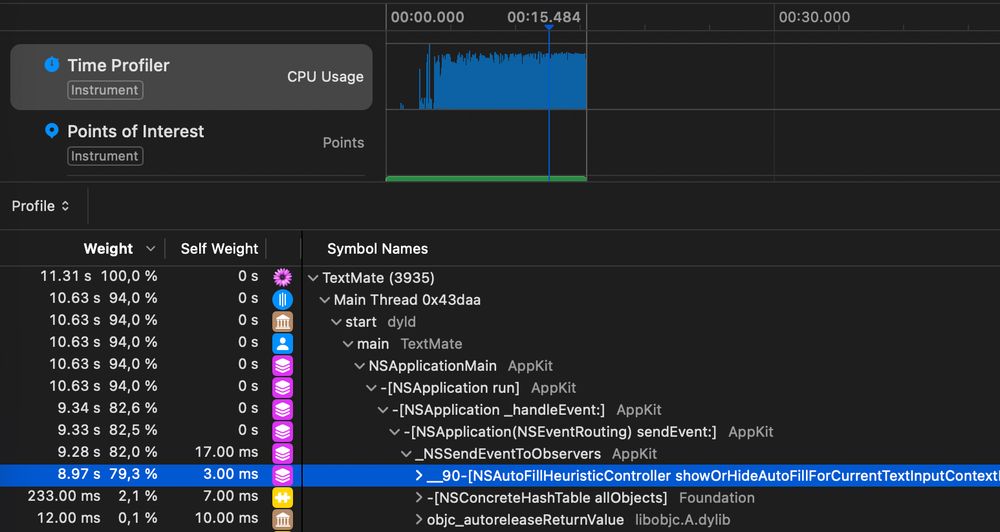Click the Points track label
This screenshot has height=532, width=1000.
click(x=343, y=143)
